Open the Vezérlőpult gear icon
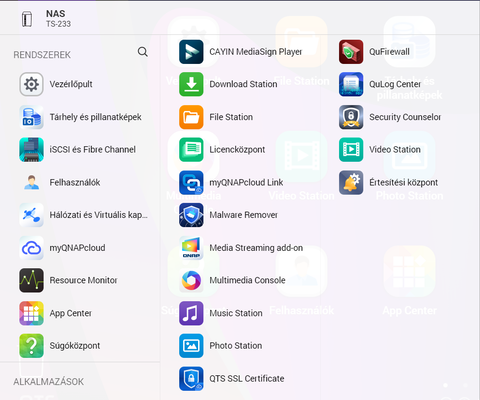The height and width of the screenshot is (400, 480). [x=31, y=84]
